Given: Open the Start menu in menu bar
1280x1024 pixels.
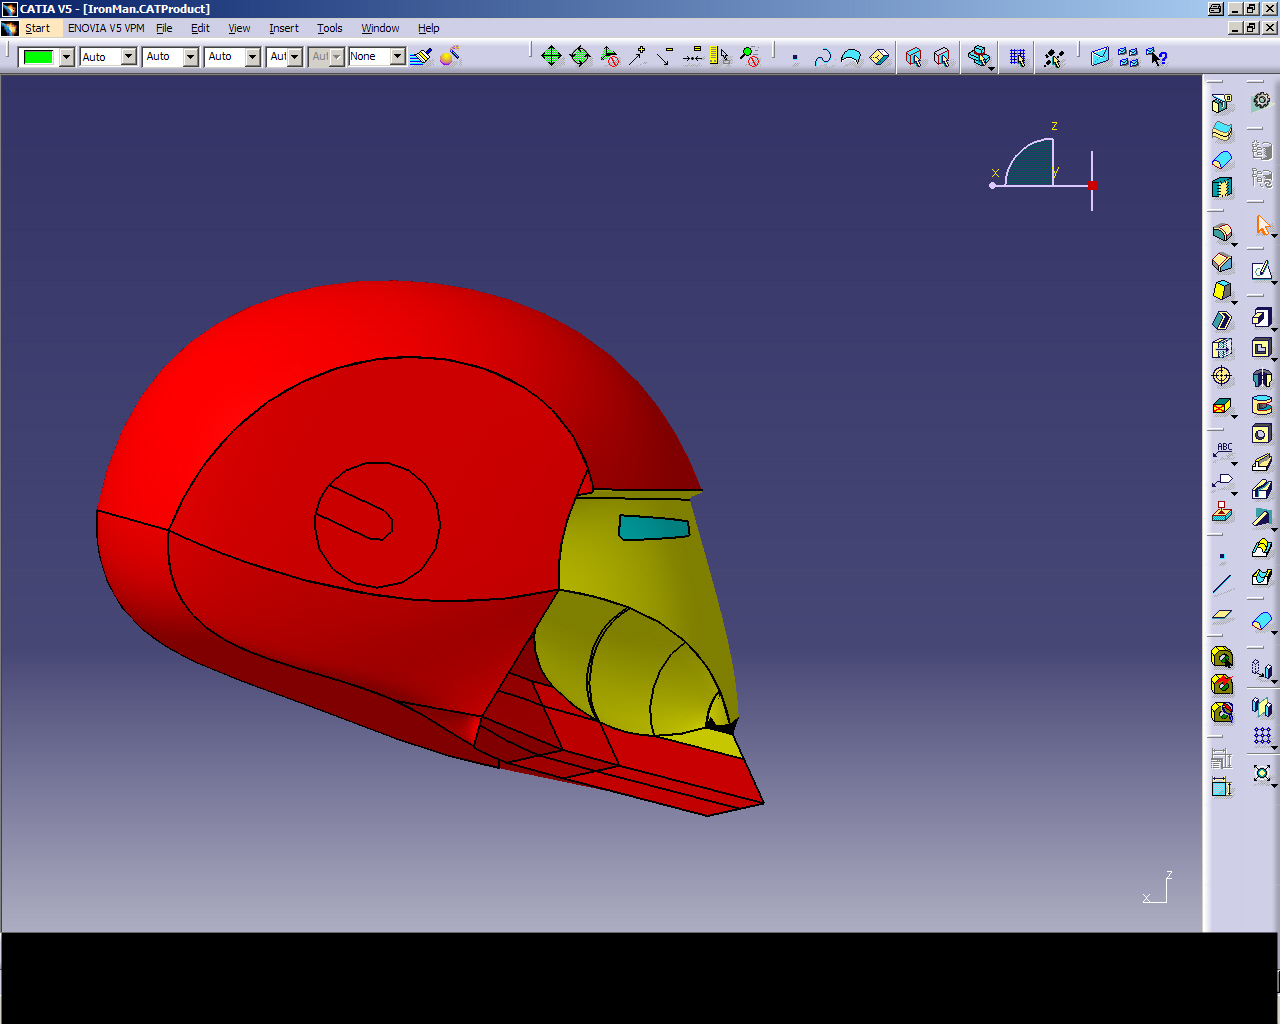Looking at the screenshot, I should pyautogui.click(x=37, y=28).
